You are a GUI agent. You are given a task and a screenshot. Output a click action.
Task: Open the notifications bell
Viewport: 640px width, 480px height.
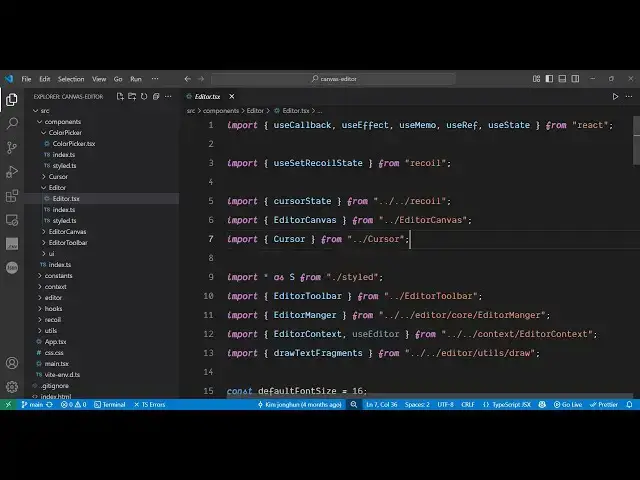click(629, 404)
